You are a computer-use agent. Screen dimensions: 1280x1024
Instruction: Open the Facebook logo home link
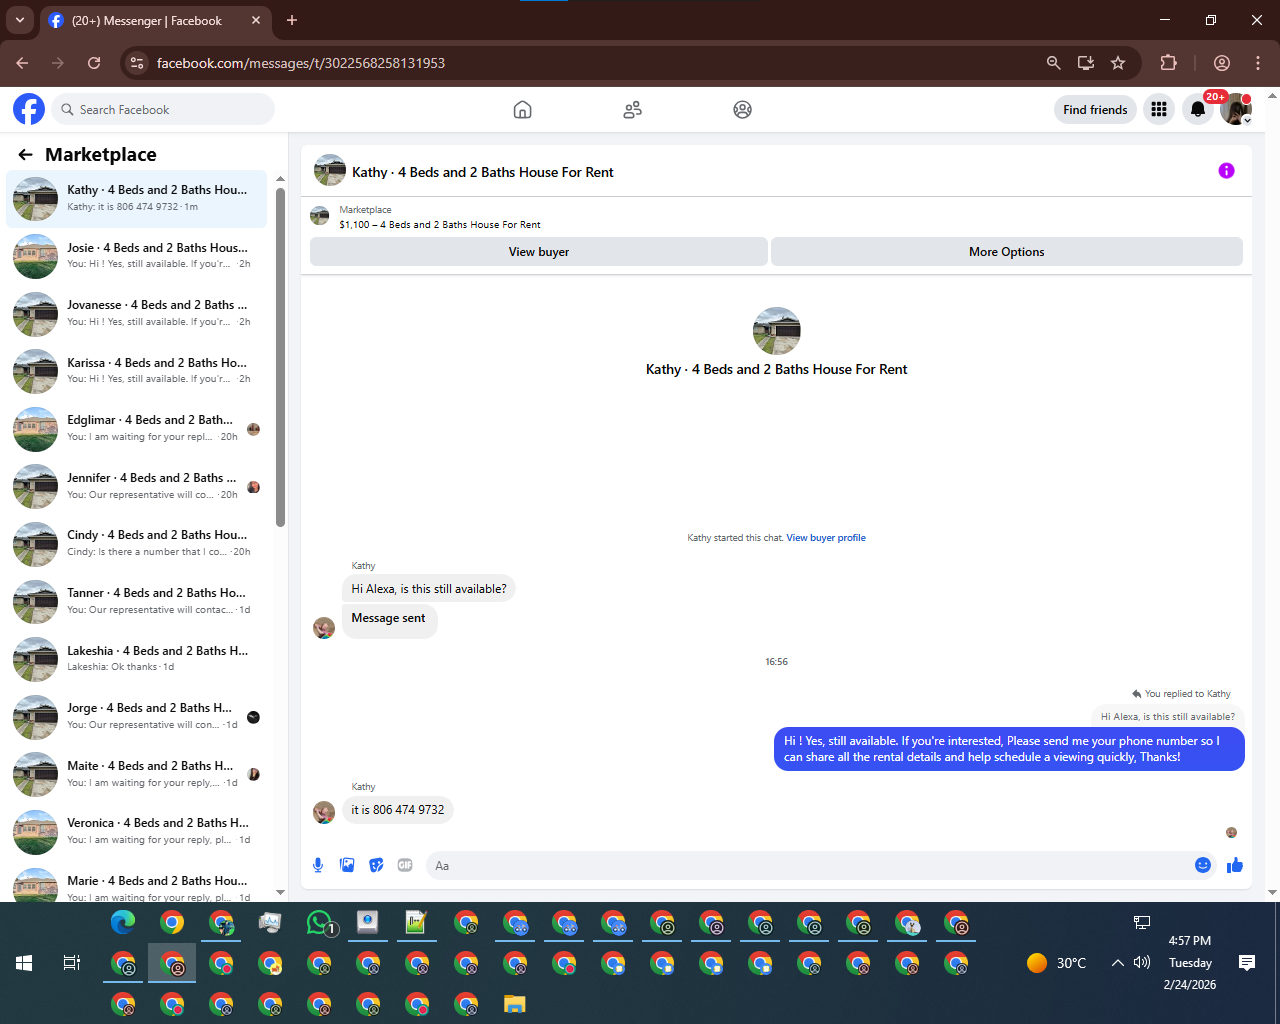[x=29, y=109]
